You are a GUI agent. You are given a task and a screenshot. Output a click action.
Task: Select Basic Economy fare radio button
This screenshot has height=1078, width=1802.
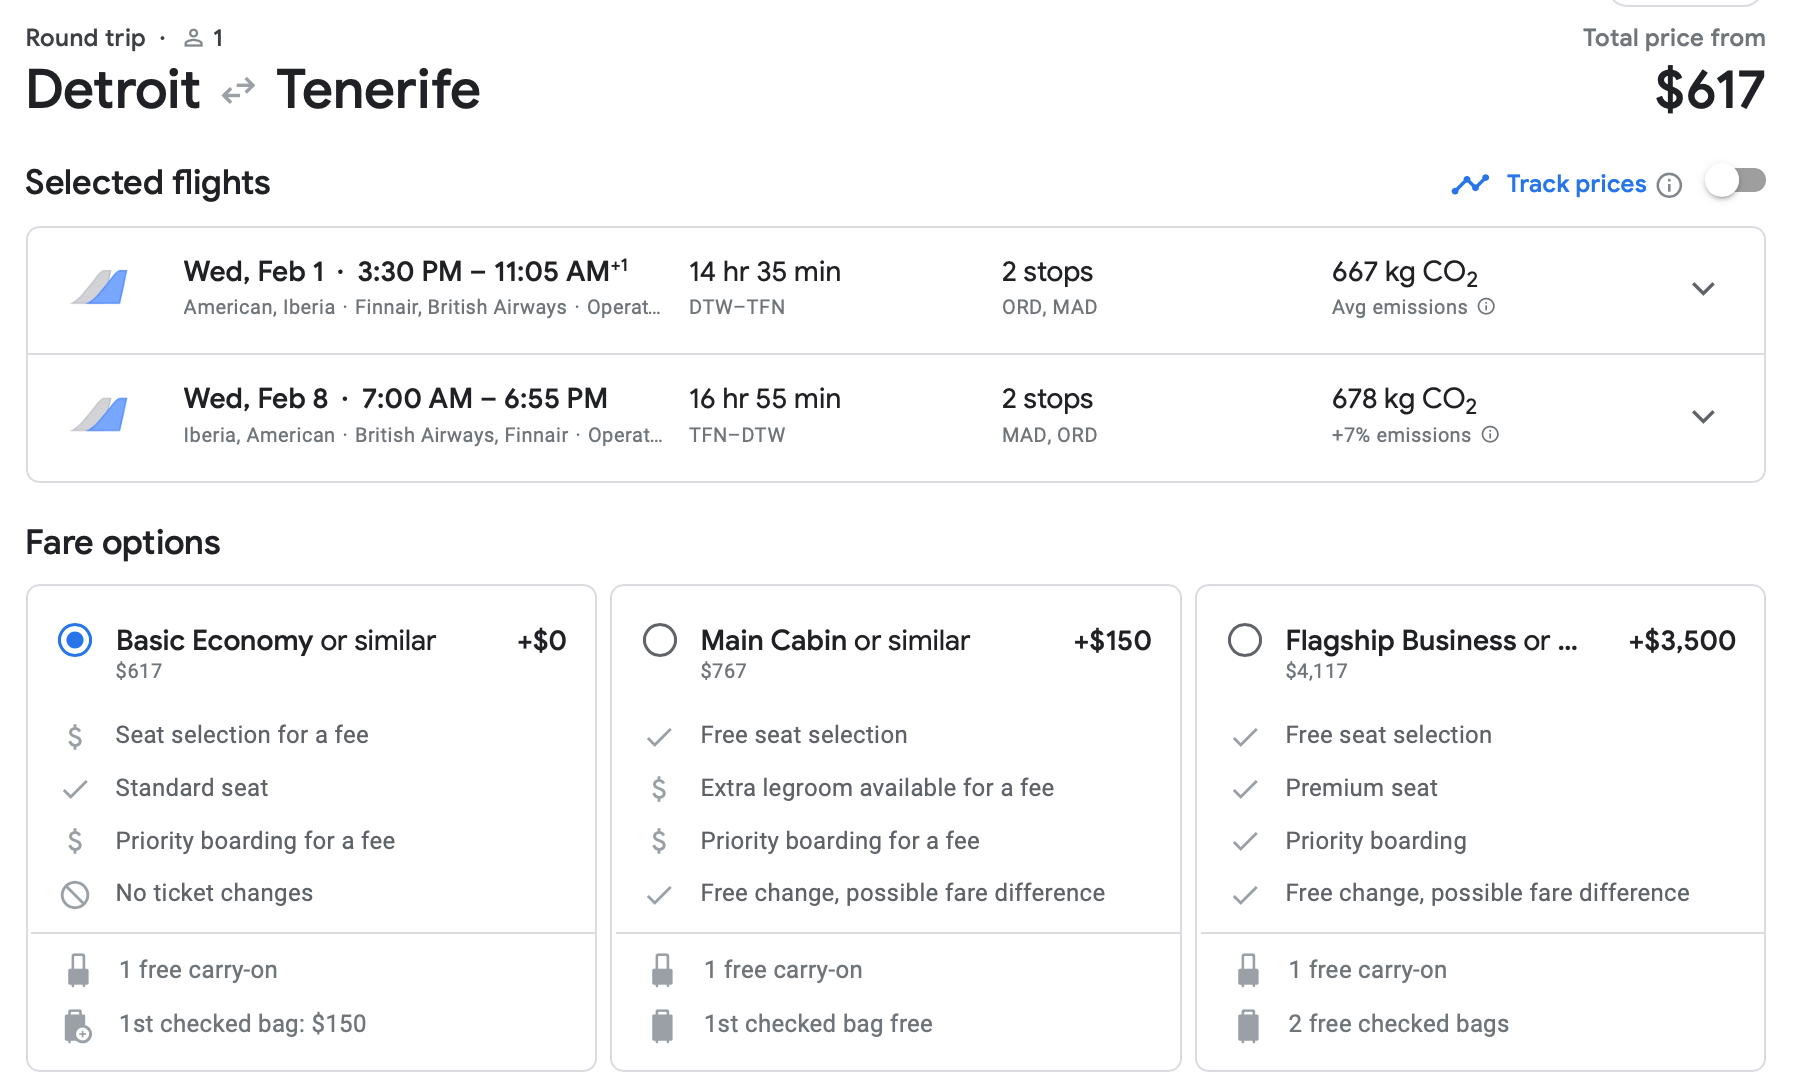tap(75, 640)
